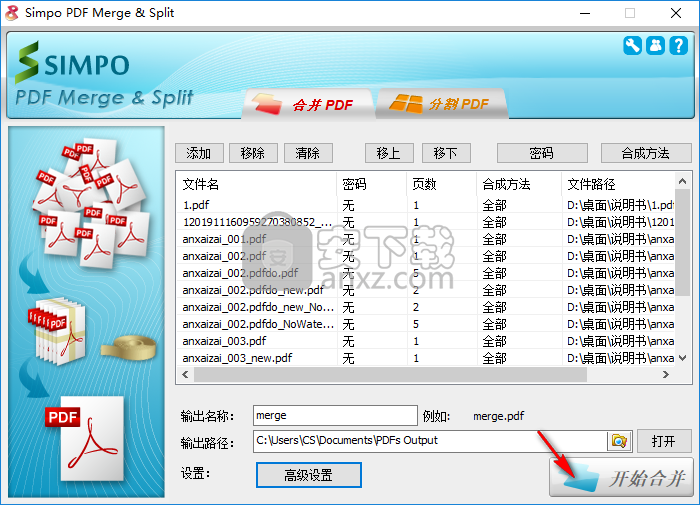700x505 pixels.
Task: Click the 文件路径 column header
Action: 619,184
